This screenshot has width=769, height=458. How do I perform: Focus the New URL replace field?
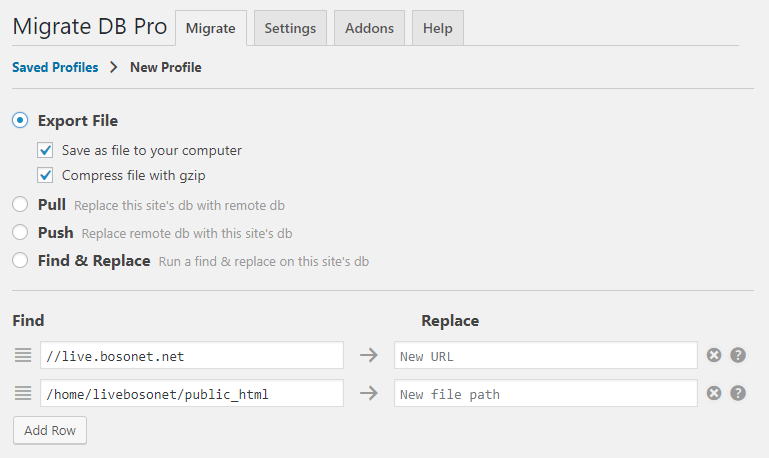(x=545, y=355)
